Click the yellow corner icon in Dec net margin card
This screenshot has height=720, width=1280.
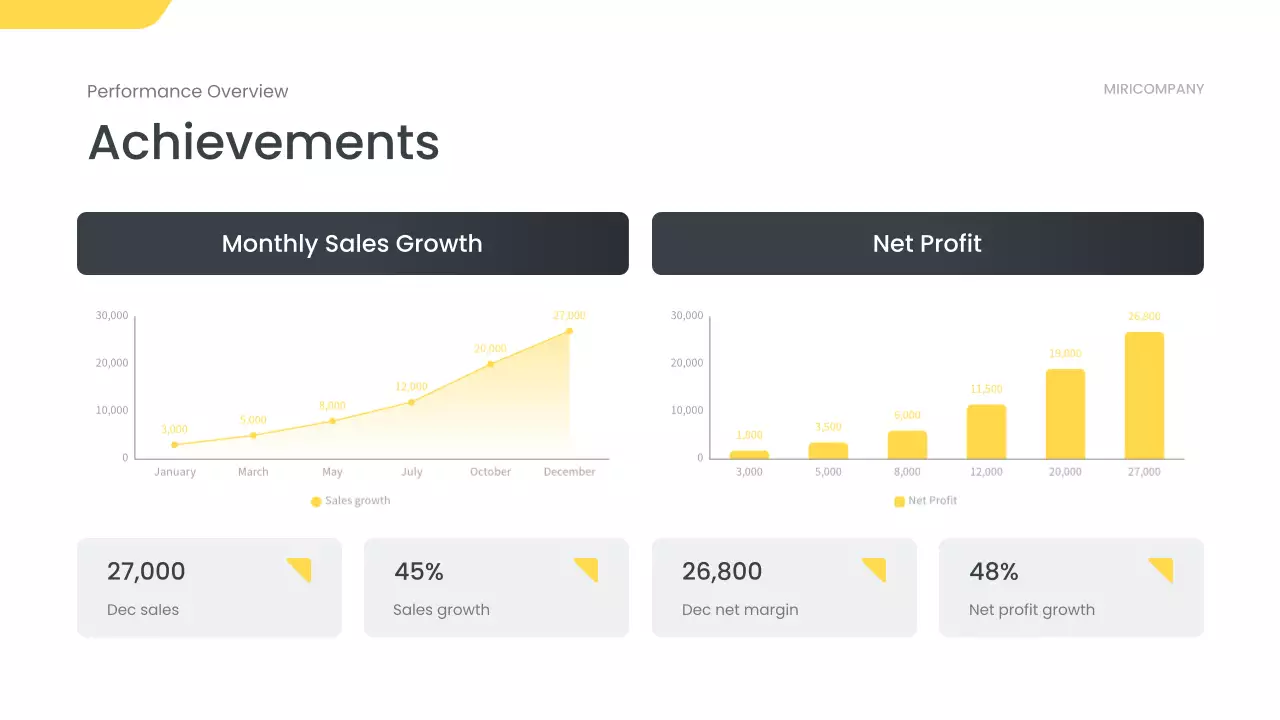pyautogui.click(x=876, y=569)
